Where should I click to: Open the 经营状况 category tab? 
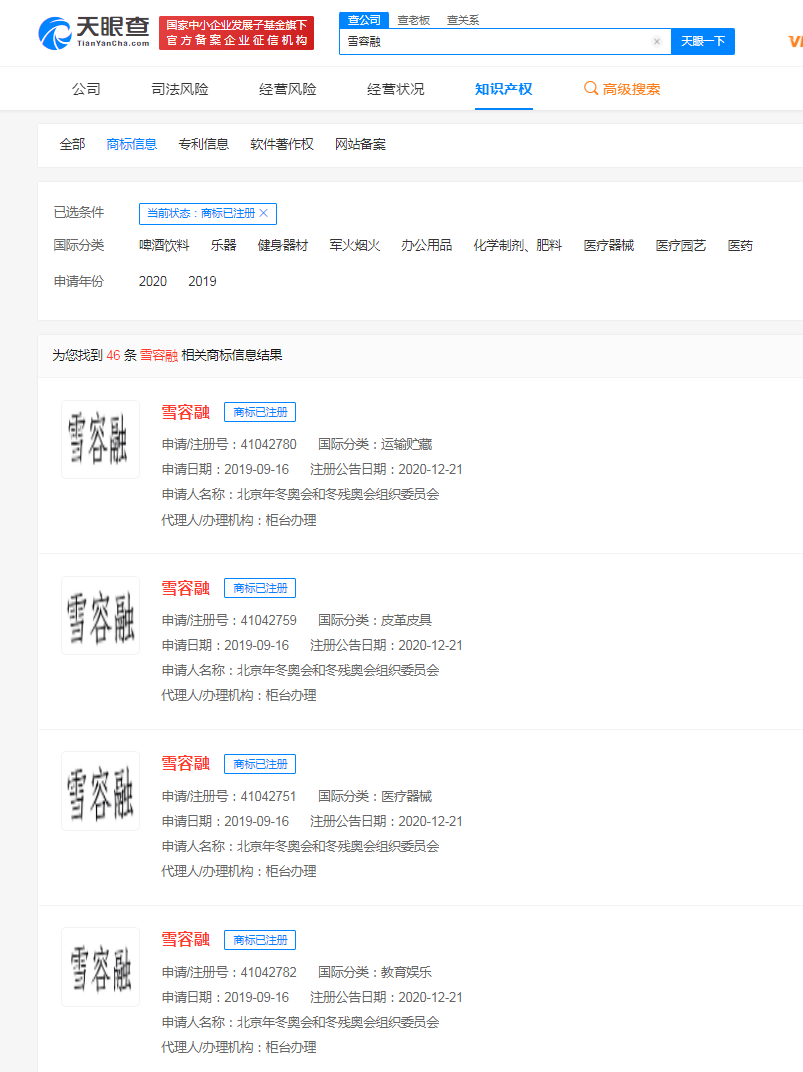click(x=396, y=89)
